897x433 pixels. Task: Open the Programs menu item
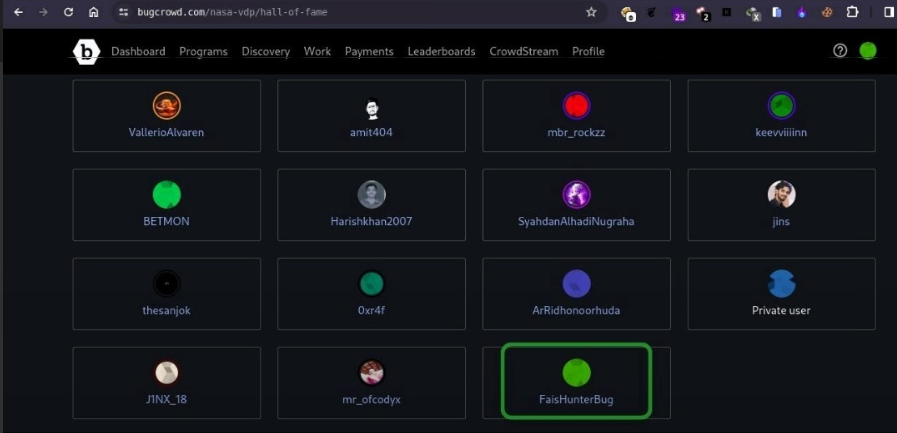[x=203, y=52]
